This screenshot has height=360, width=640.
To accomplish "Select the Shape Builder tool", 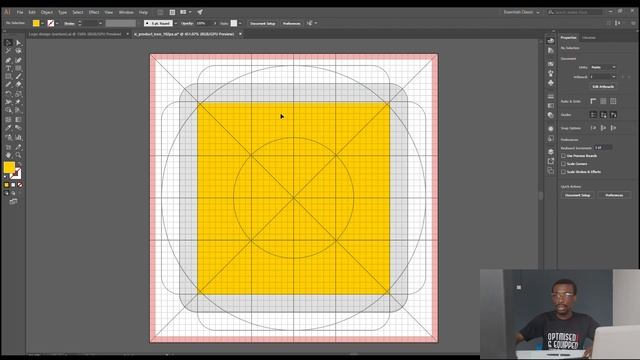I will coord(8,110).
